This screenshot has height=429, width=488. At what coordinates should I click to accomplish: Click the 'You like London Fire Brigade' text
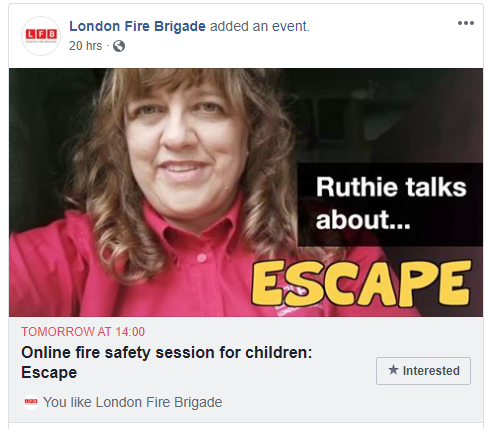coord(133,402)
